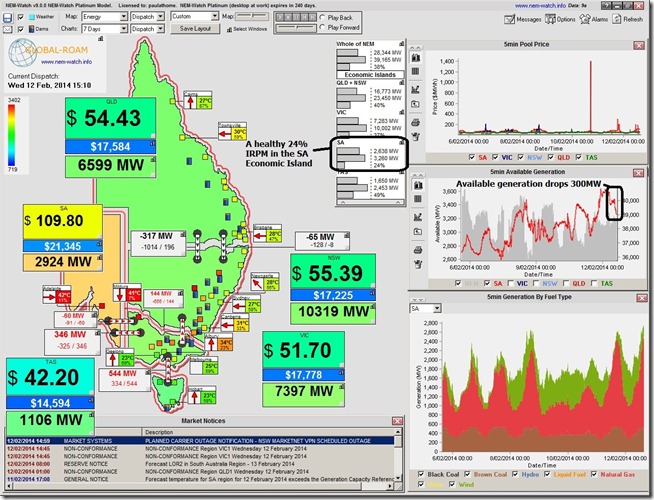Click the Description column header

click(x=268, y=432)
